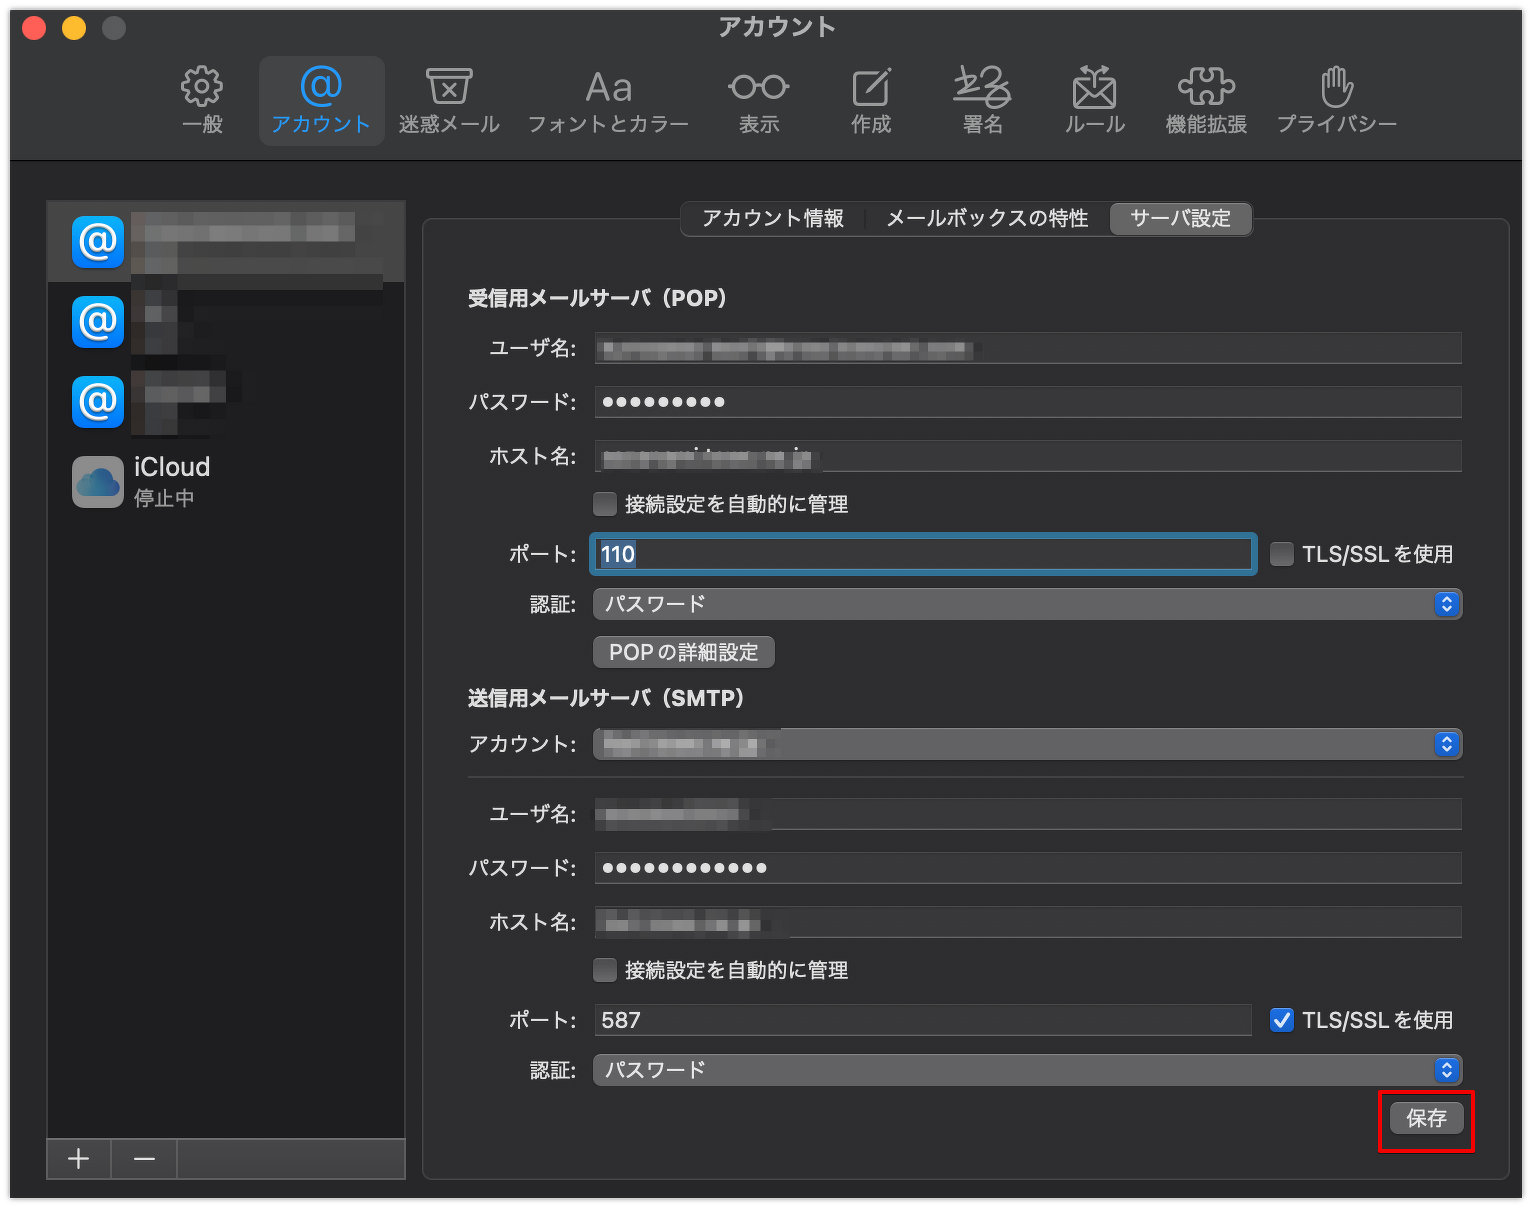Open プライバシー hand icon

1336,100
